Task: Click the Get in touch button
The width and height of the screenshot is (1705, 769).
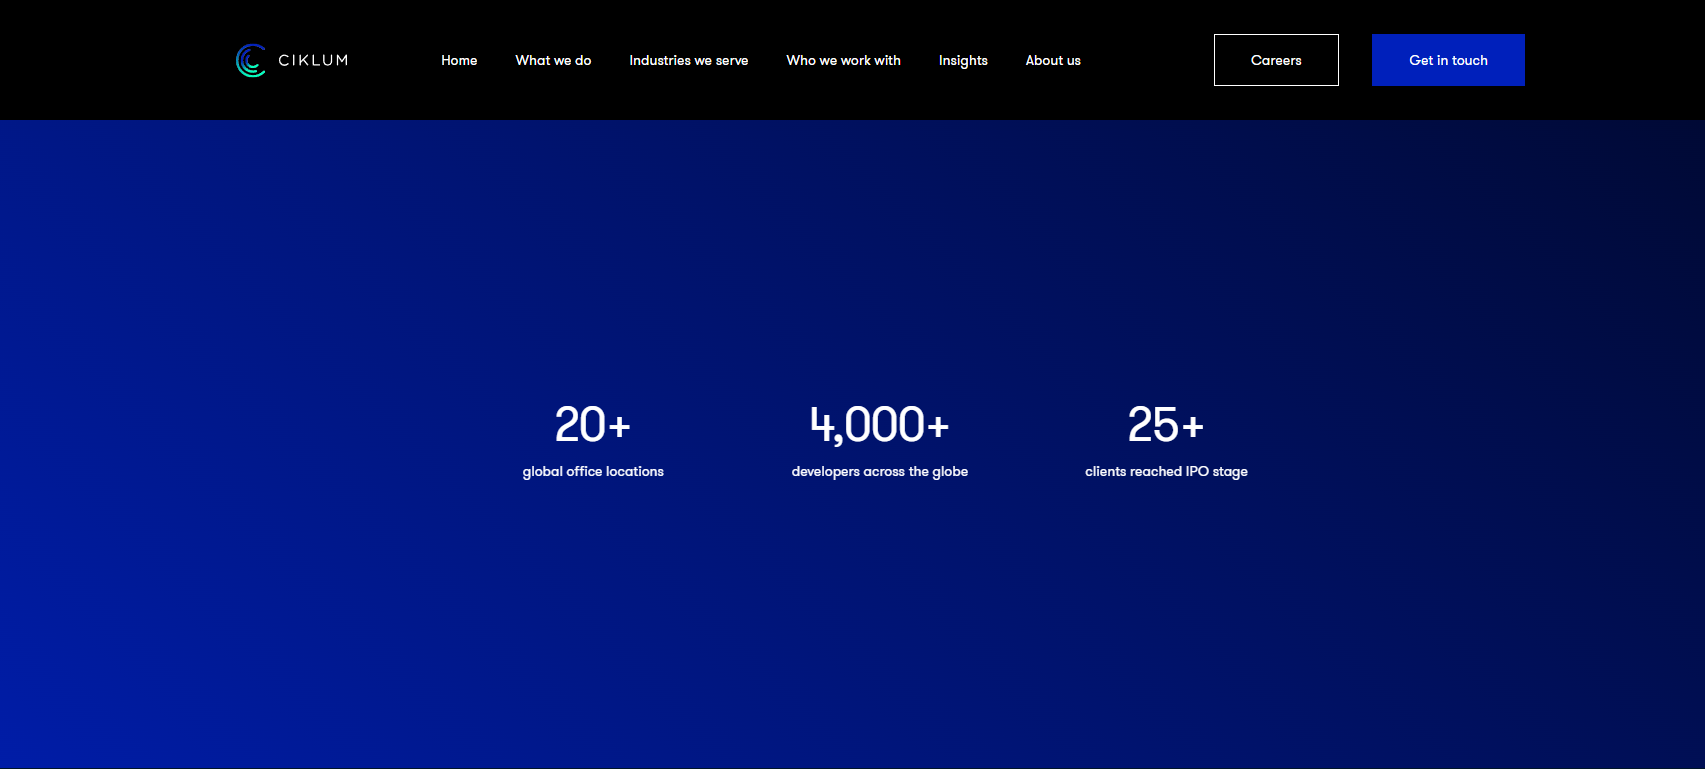Action: (1448, 60)
